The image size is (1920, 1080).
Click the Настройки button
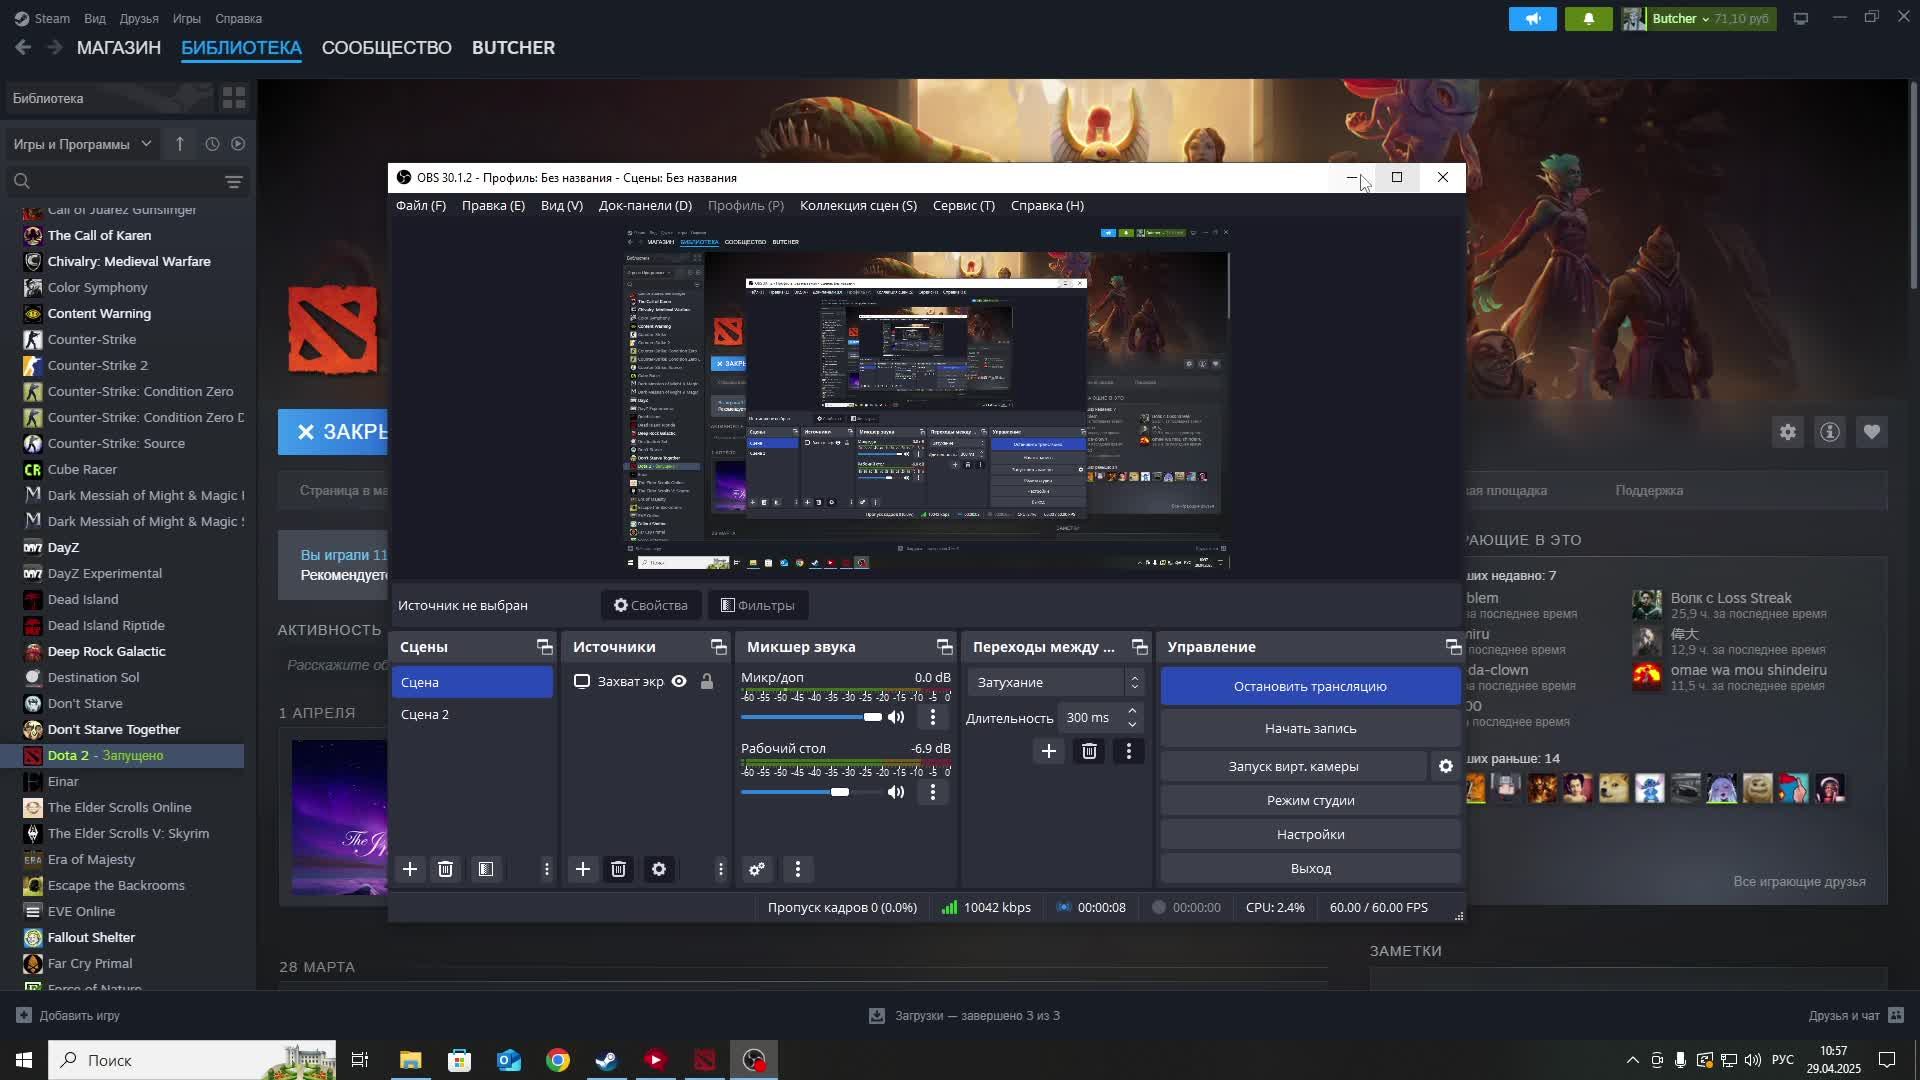point(1309,834)
